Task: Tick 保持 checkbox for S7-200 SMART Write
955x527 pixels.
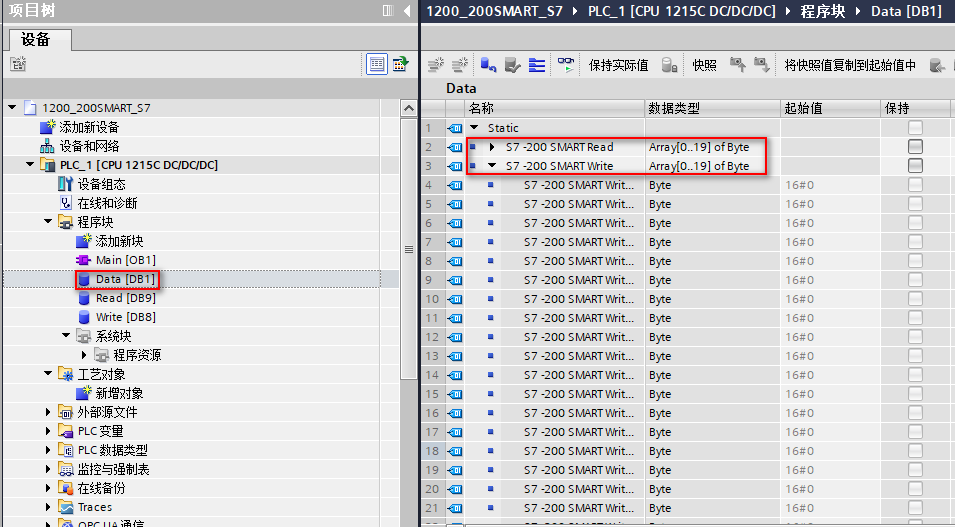Action: tap(915, 166)
